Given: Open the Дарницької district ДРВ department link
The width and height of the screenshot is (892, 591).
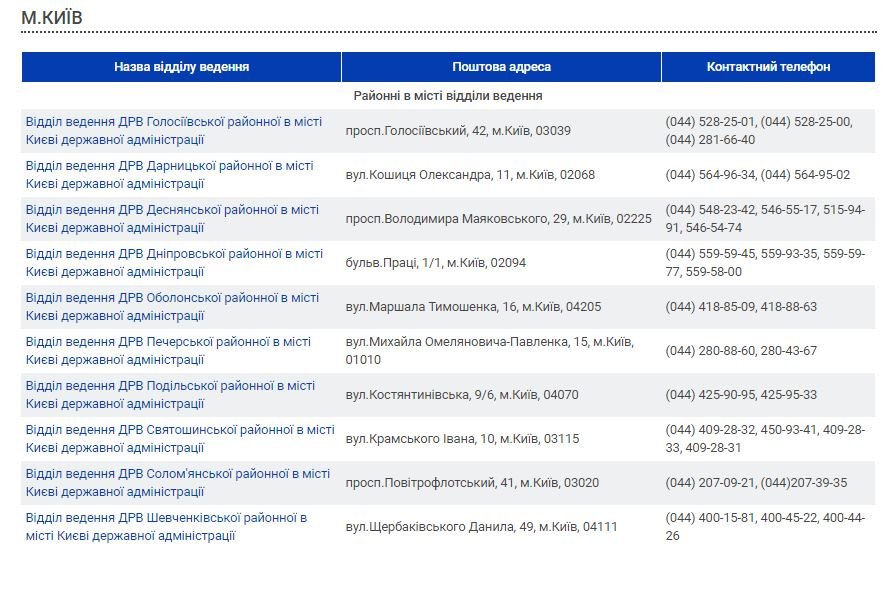Looking at the screenshot, I should coord(169,165).
